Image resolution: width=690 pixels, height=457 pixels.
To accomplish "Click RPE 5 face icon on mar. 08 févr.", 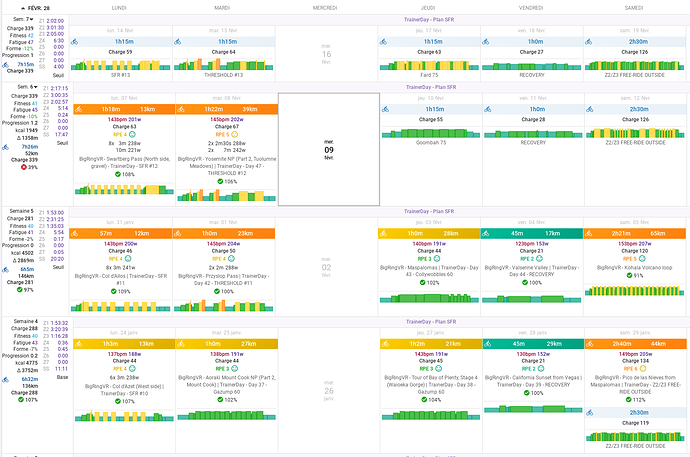I will (x=235, y=135).
